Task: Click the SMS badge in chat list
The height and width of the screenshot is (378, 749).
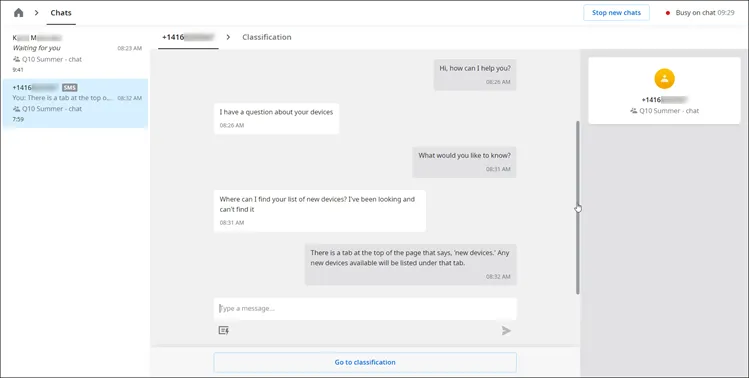Action: (70, 87)
